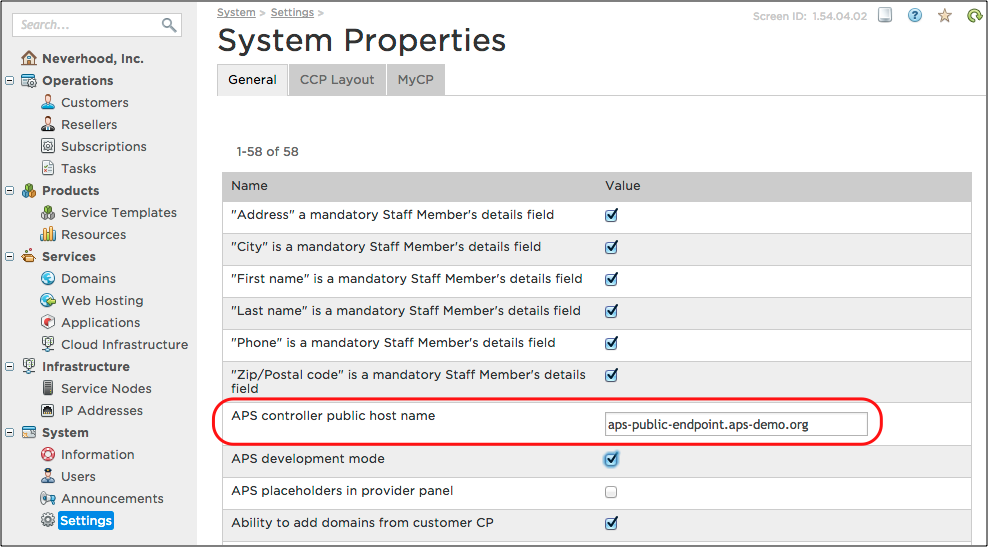
Task: Click the Settings breadcrumb link
Action: [291, 13]
